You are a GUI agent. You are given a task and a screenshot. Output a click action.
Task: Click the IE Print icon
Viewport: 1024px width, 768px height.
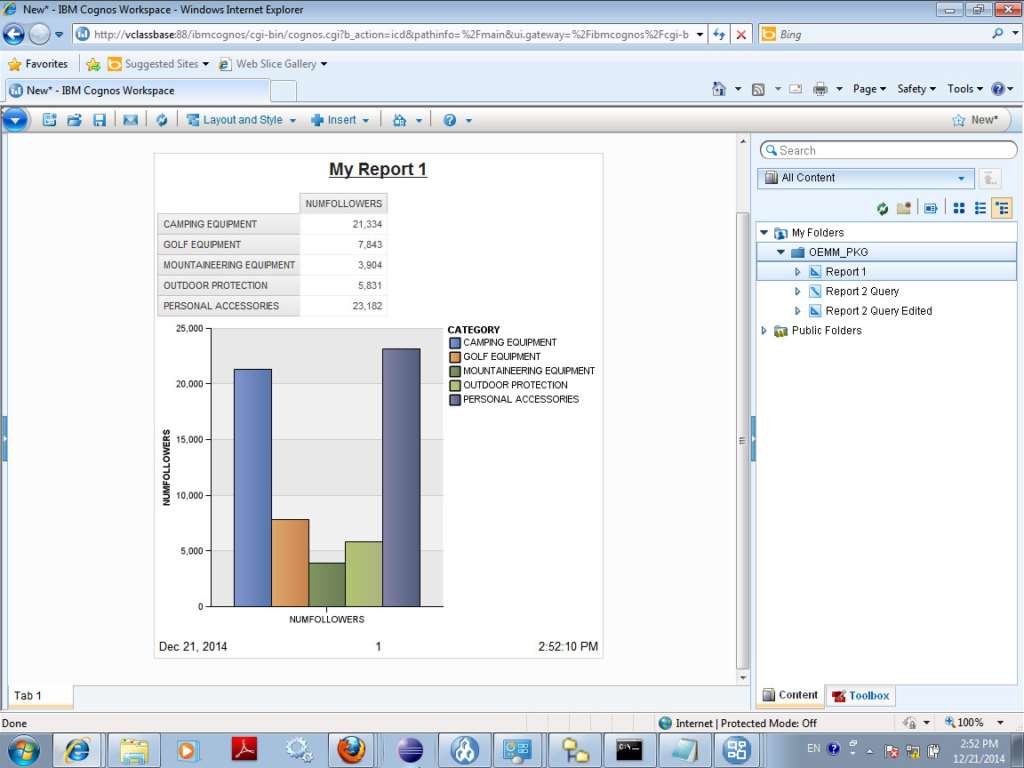(820, 89)
